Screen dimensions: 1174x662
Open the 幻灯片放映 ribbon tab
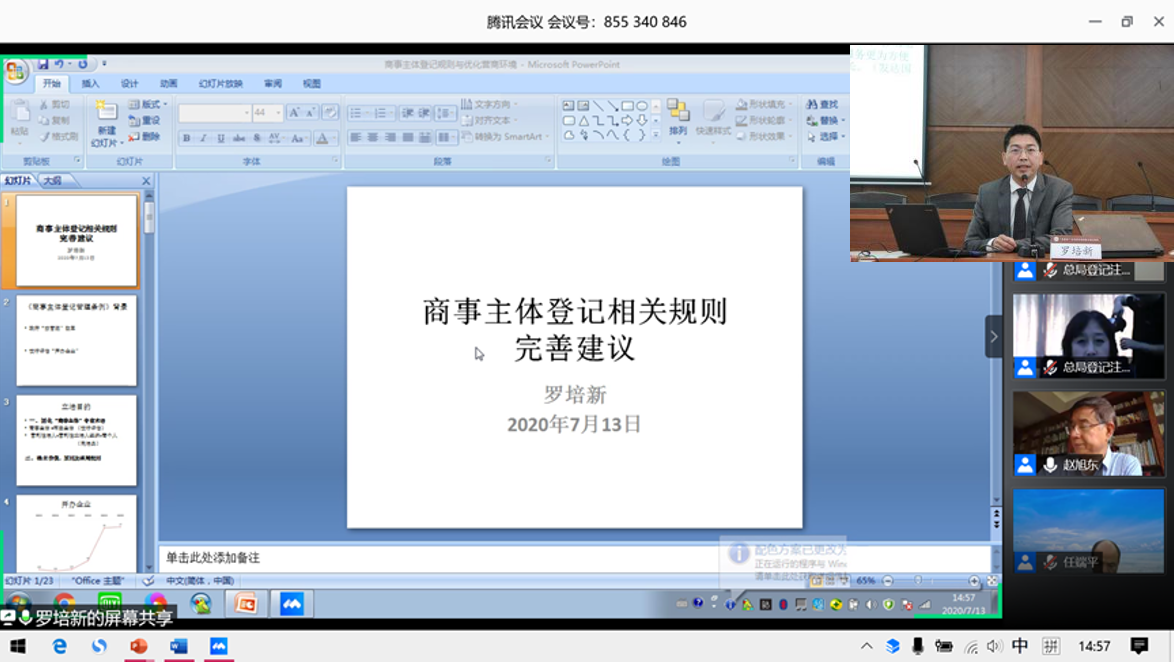pos(221,84)
